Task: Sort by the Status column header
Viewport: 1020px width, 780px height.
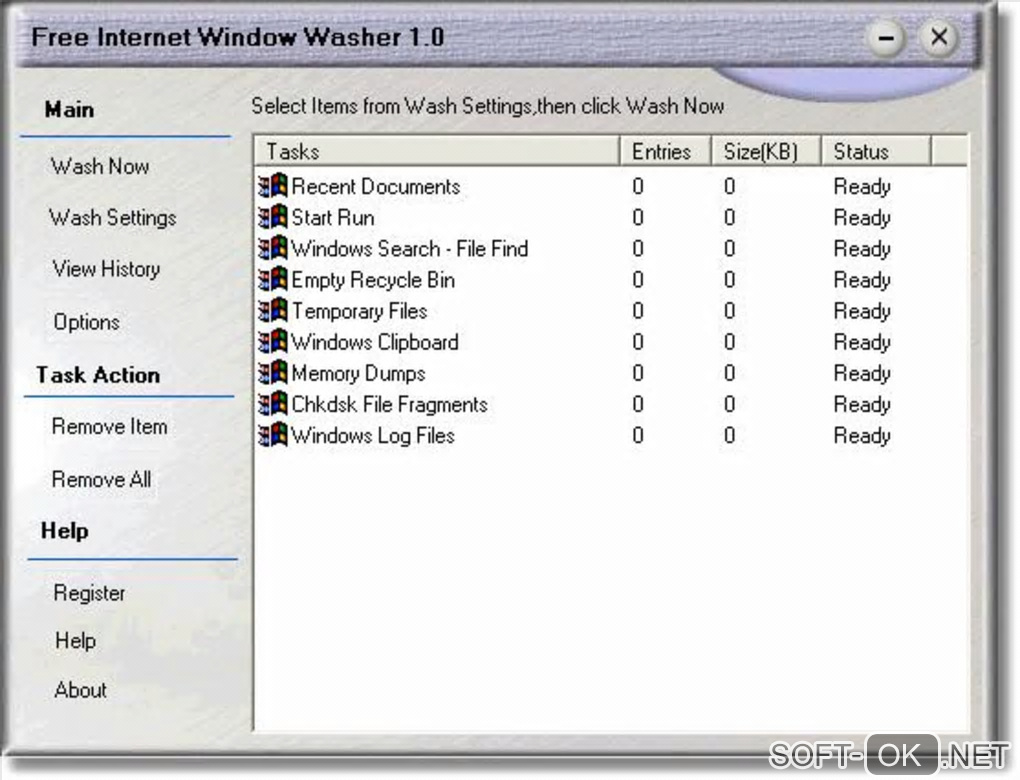Action: 876,152
